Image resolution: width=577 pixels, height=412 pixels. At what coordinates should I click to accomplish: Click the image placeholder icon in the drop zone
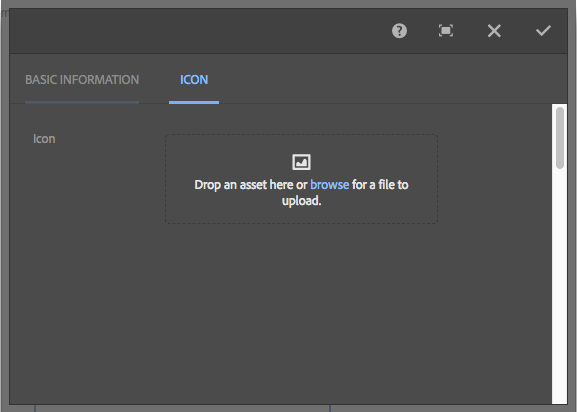(301, 162)
